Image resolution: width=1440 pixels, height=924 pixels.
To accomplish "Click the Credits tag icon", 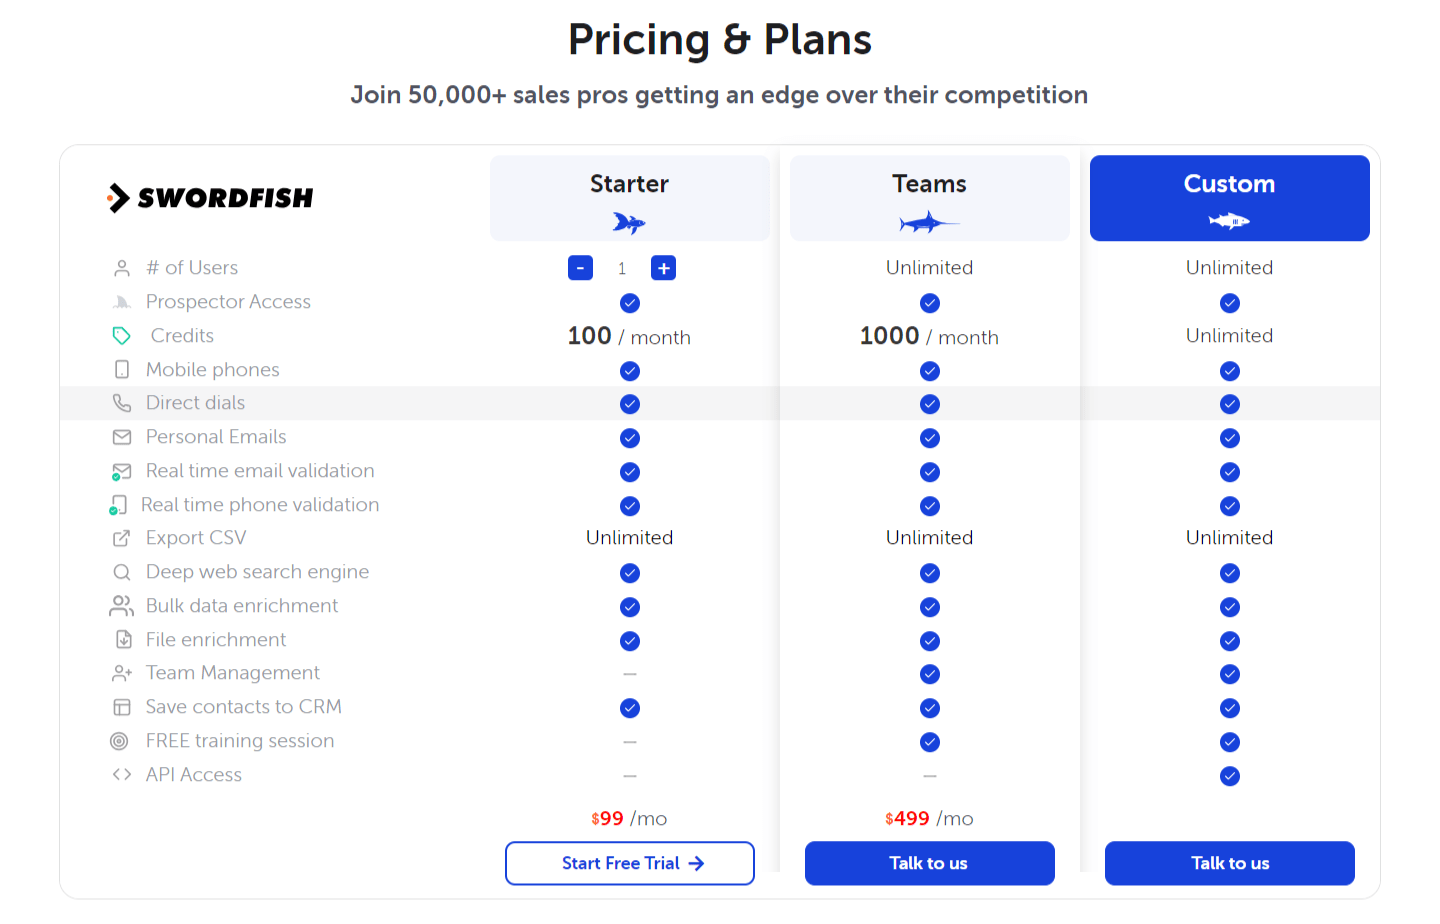I will coord(122,336).
